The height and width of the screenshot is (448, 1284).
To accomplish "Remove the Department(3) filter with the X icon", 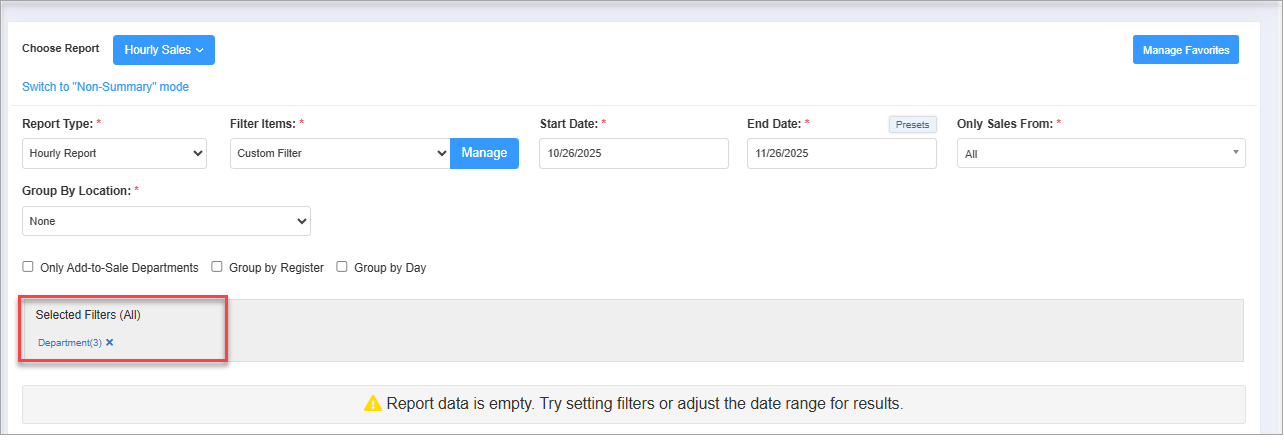I will click(110, 342).
